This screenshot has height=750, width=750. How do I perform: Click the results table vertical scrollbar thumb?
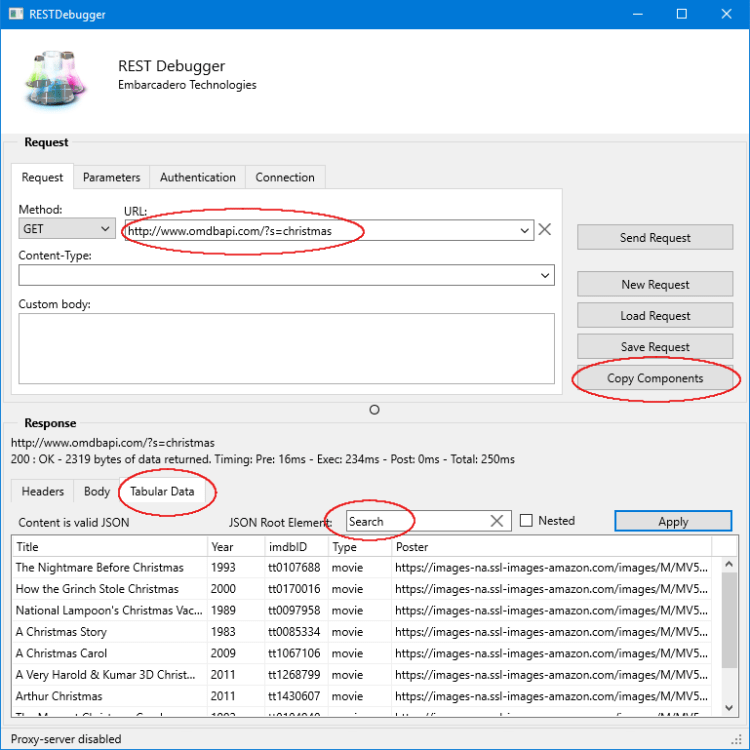pyautogui.click(x=729, y=620)
